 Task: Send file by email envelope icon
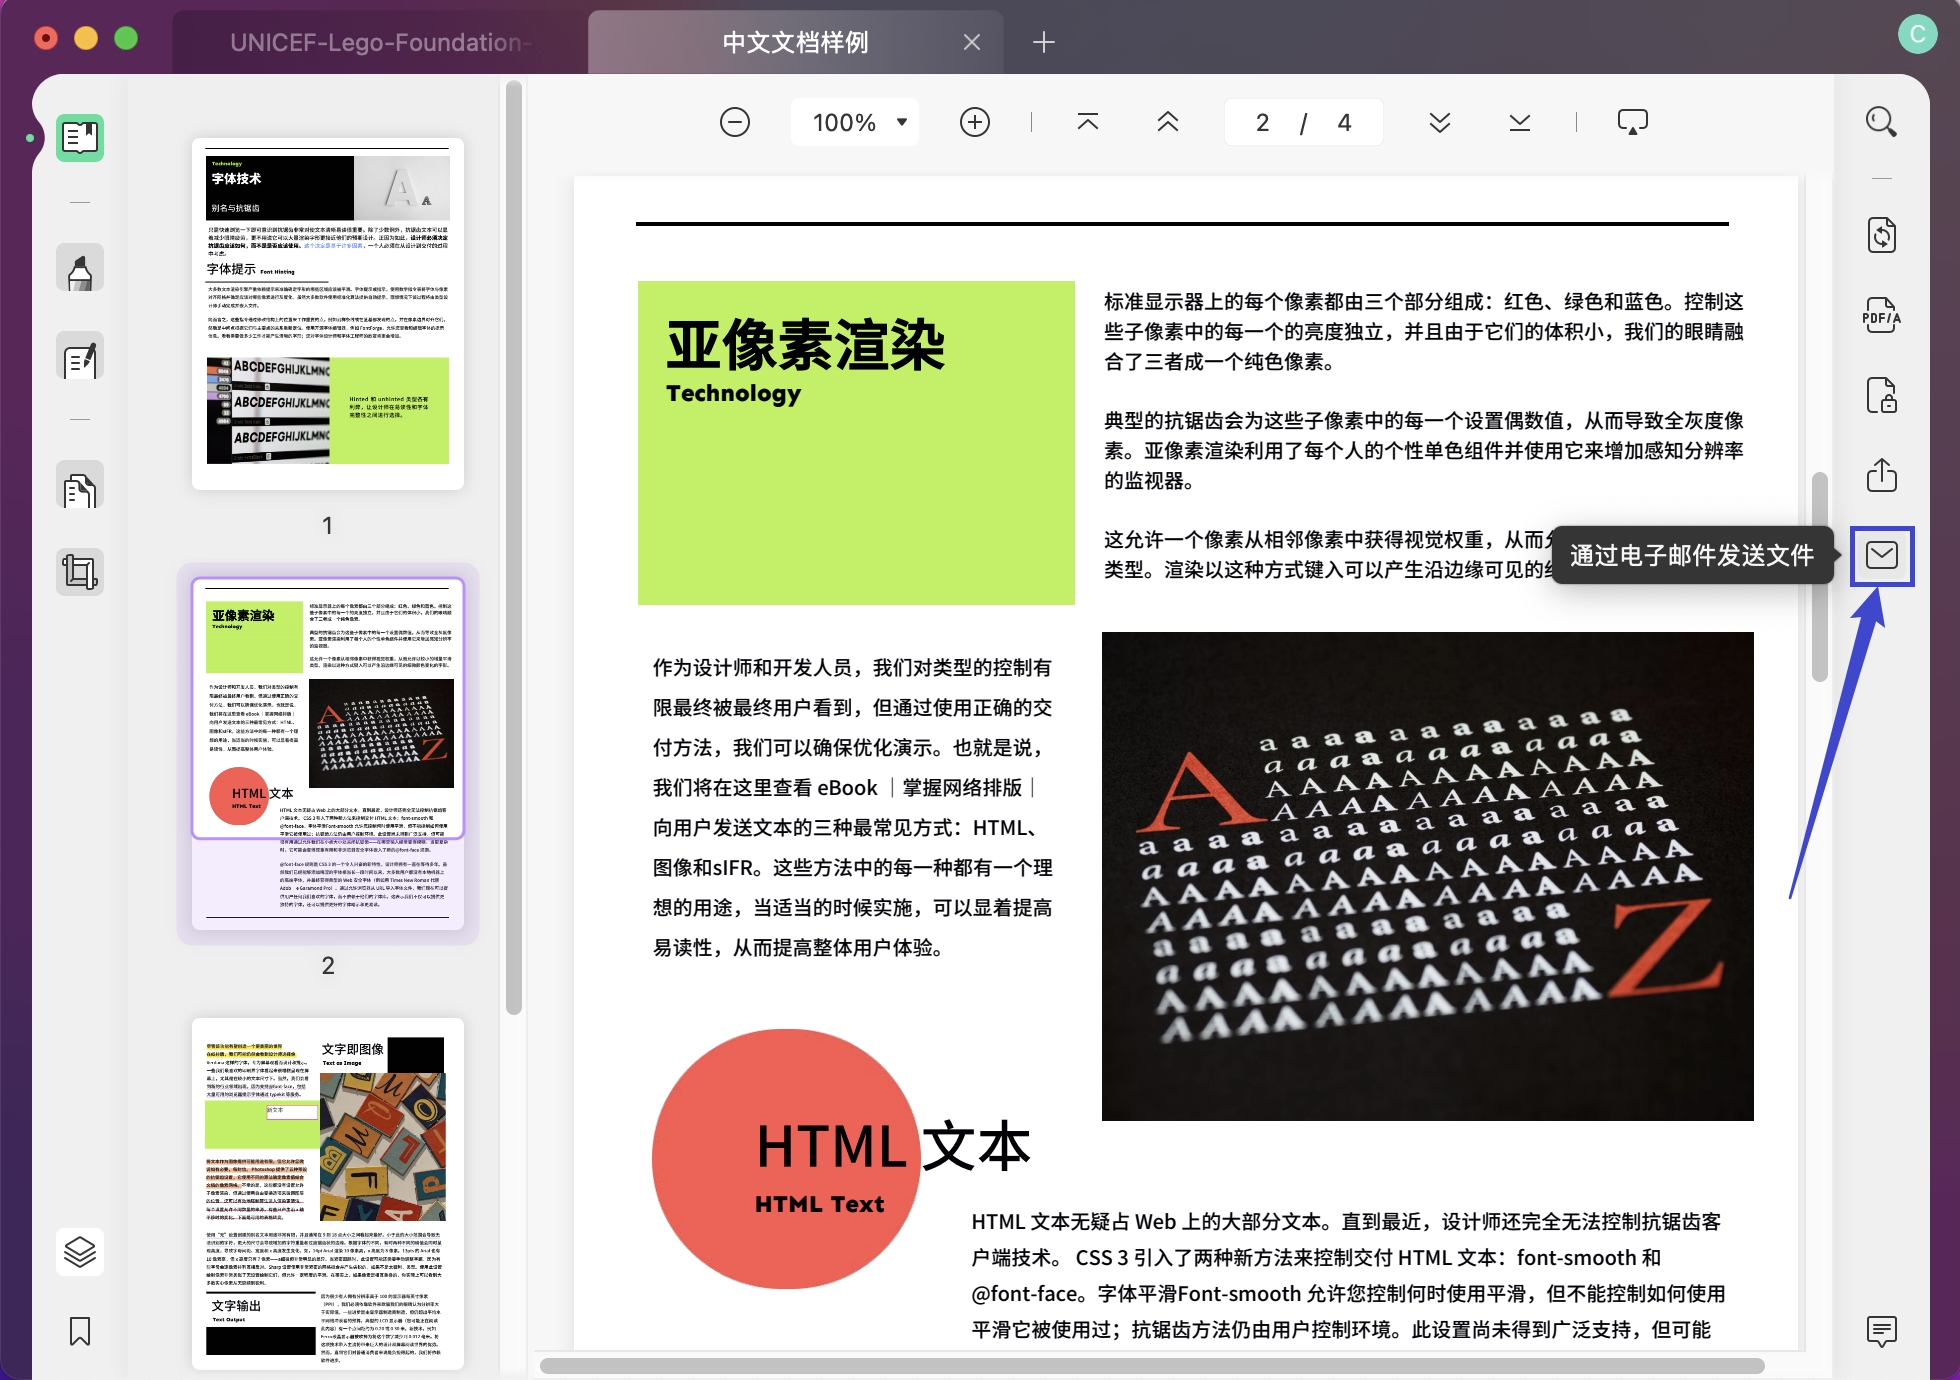pyautogui.click(x=1881, y=555)
